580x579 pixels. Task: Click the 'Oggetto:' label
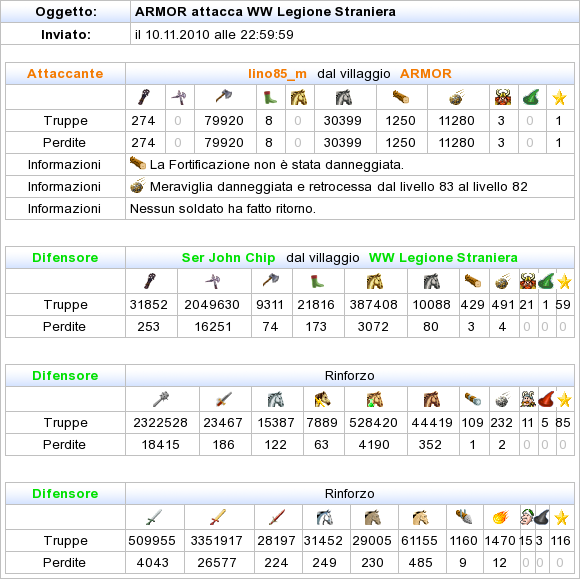pos(66,11)
